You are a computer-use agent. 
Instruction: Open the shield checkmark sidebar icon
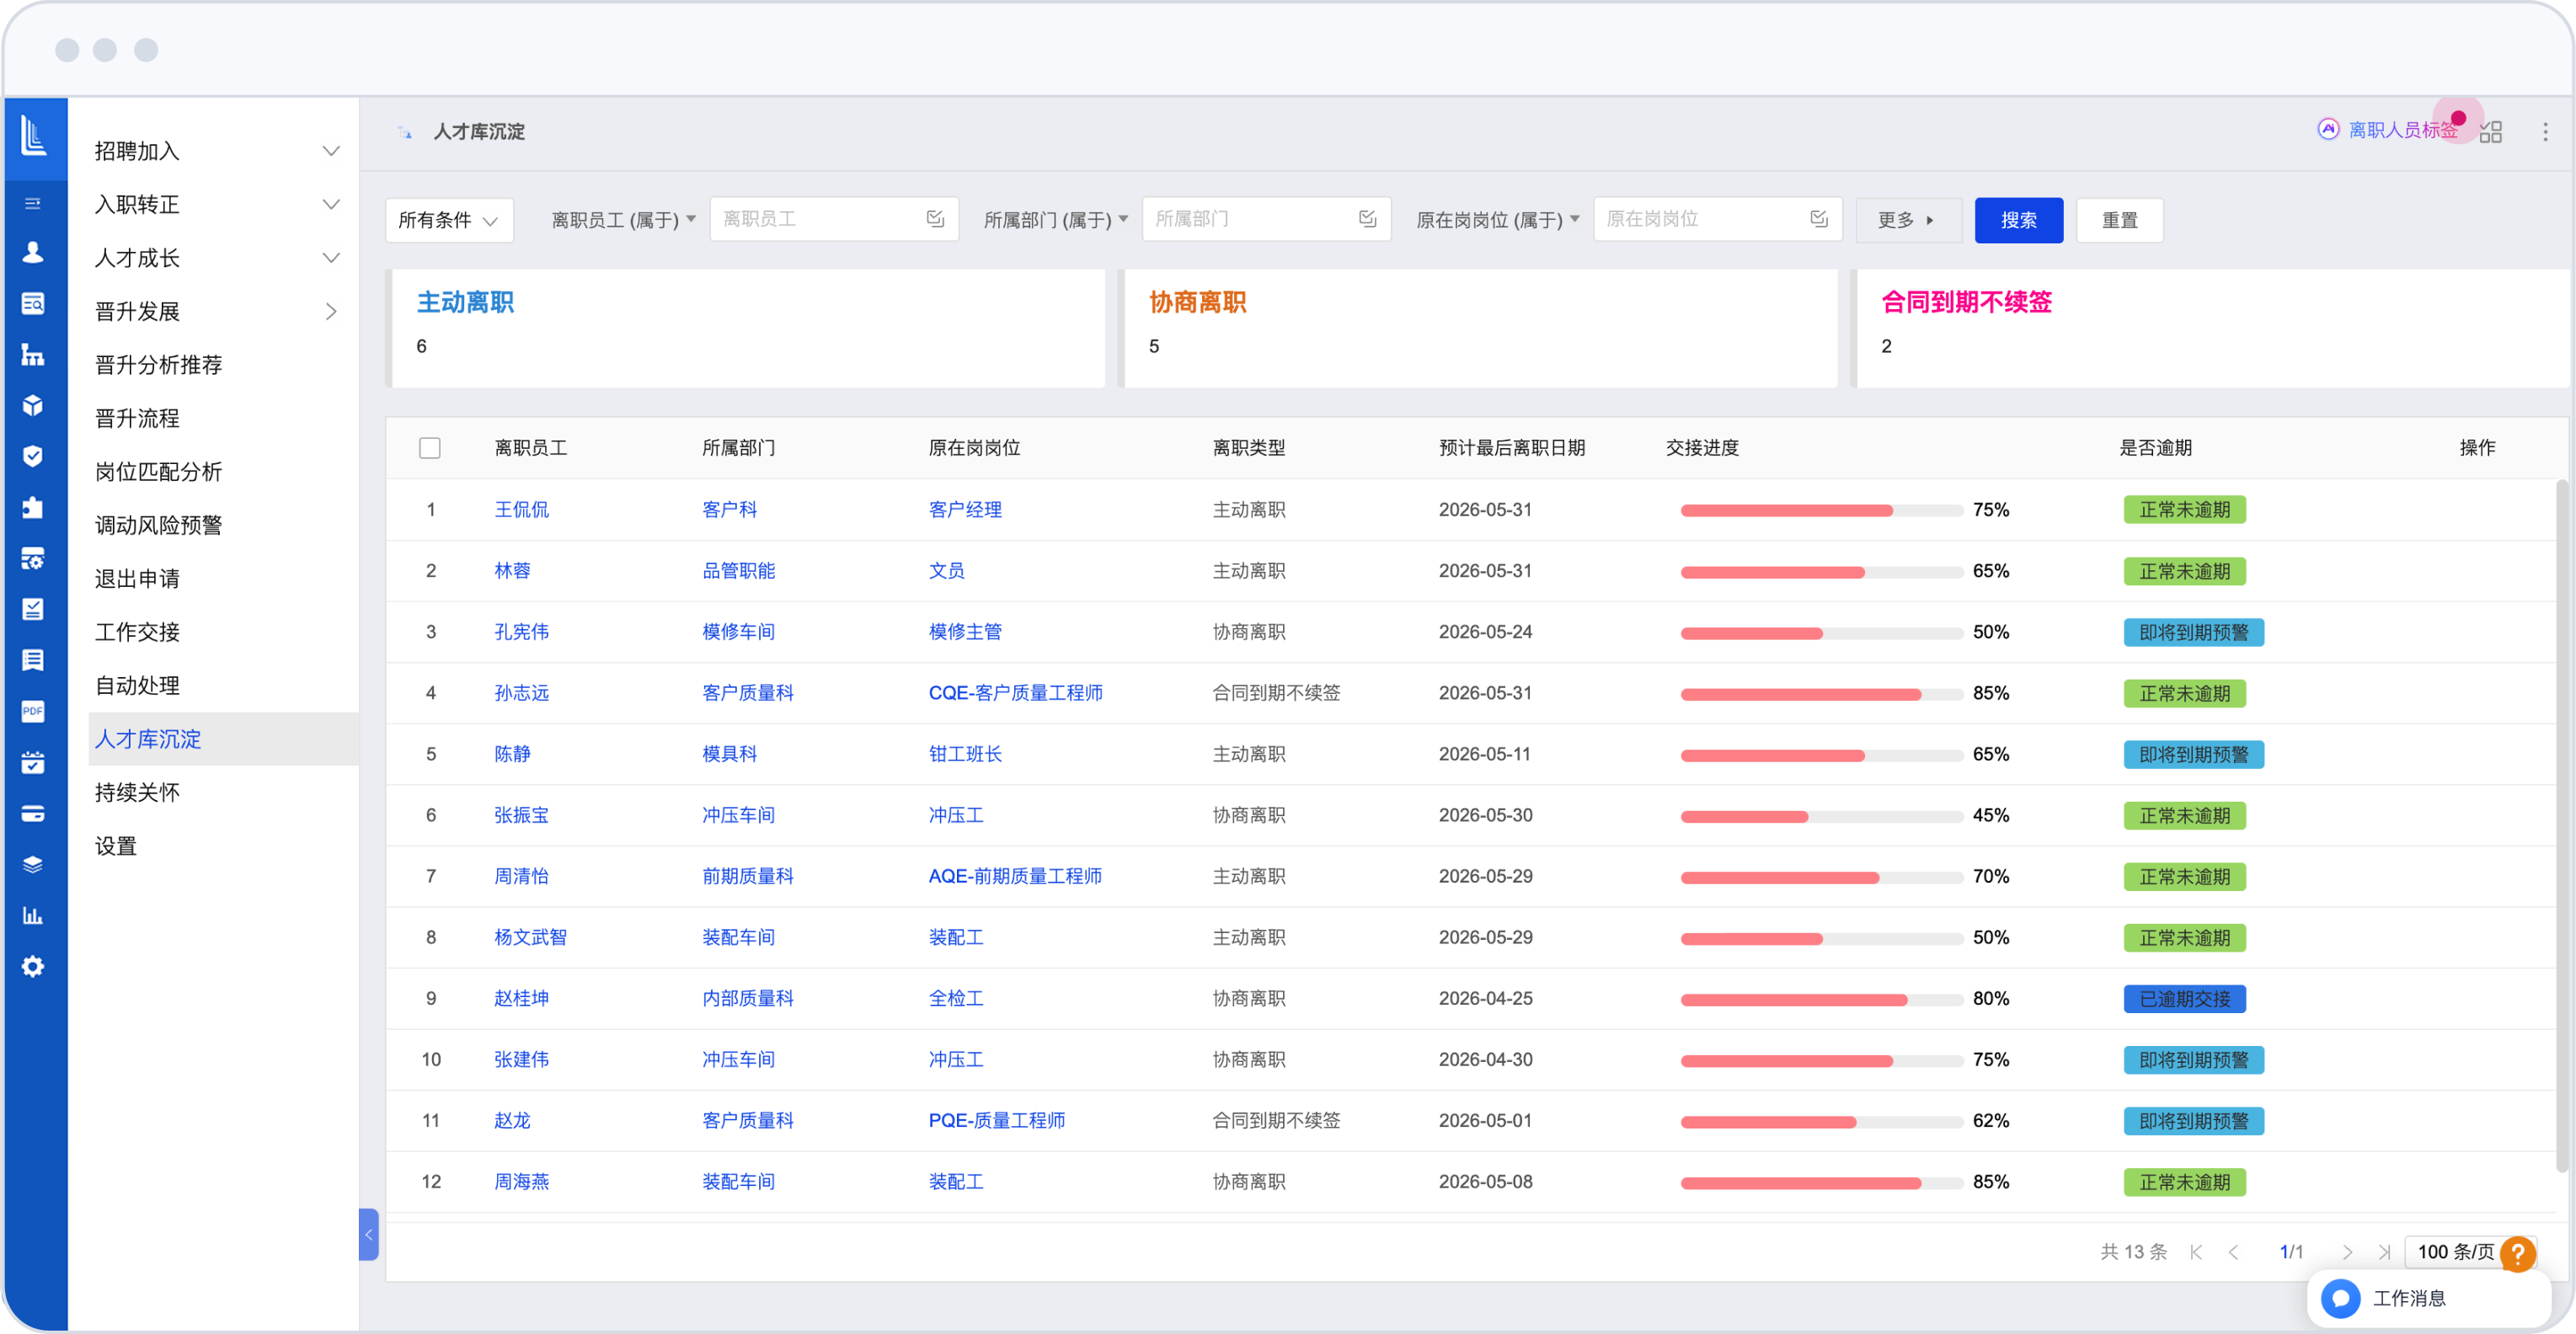[33, 456]
